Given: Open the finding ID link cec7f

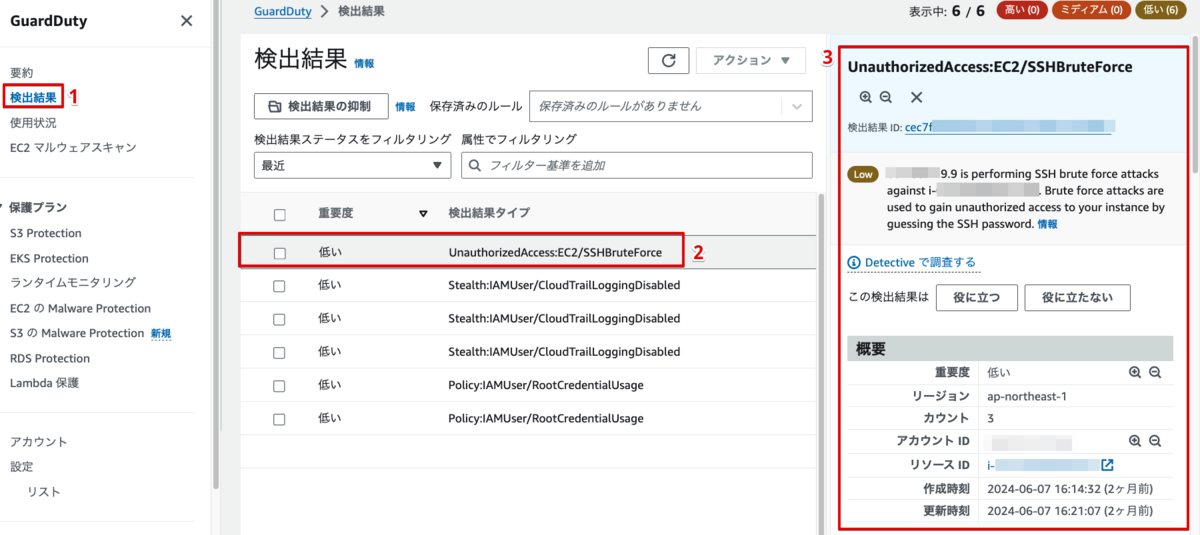Looking at the screenshot, I should click(x=1009, y=127).
